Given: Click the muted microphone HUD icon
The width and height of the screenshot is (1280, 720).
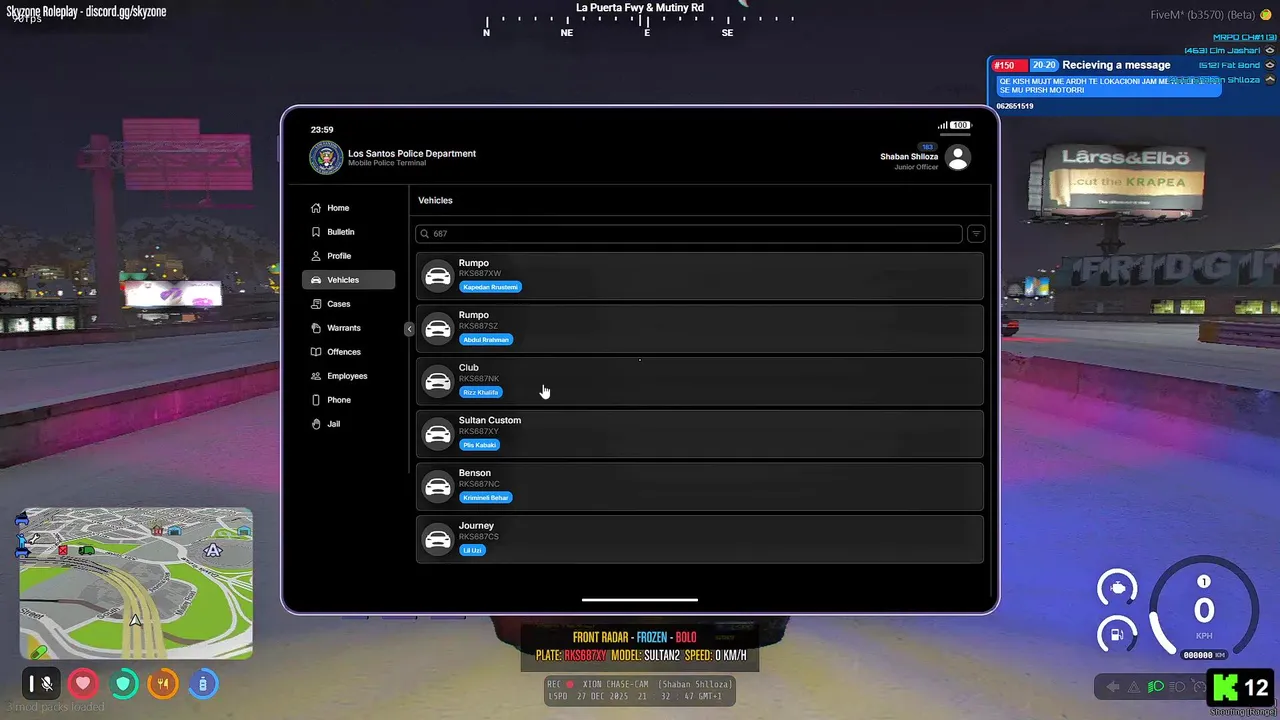Looking at the screenshot, I should tap(40, 684).
